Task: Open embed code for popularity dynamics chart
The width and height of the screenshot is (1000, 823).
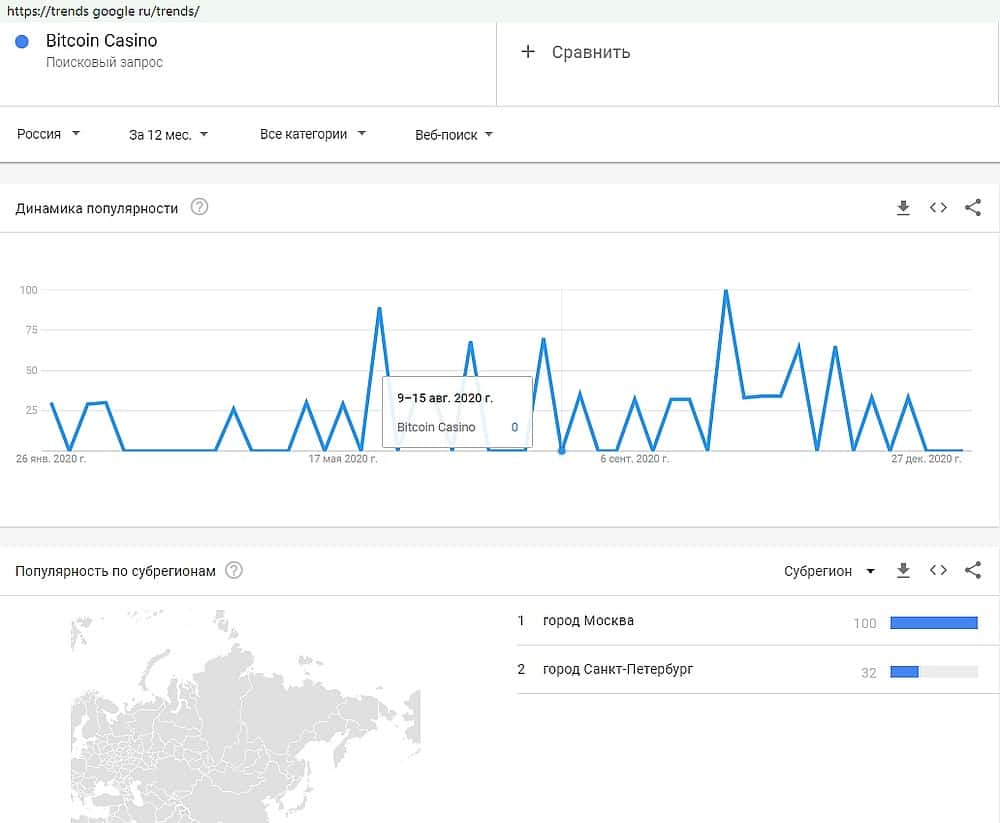Action: point(938,208)
